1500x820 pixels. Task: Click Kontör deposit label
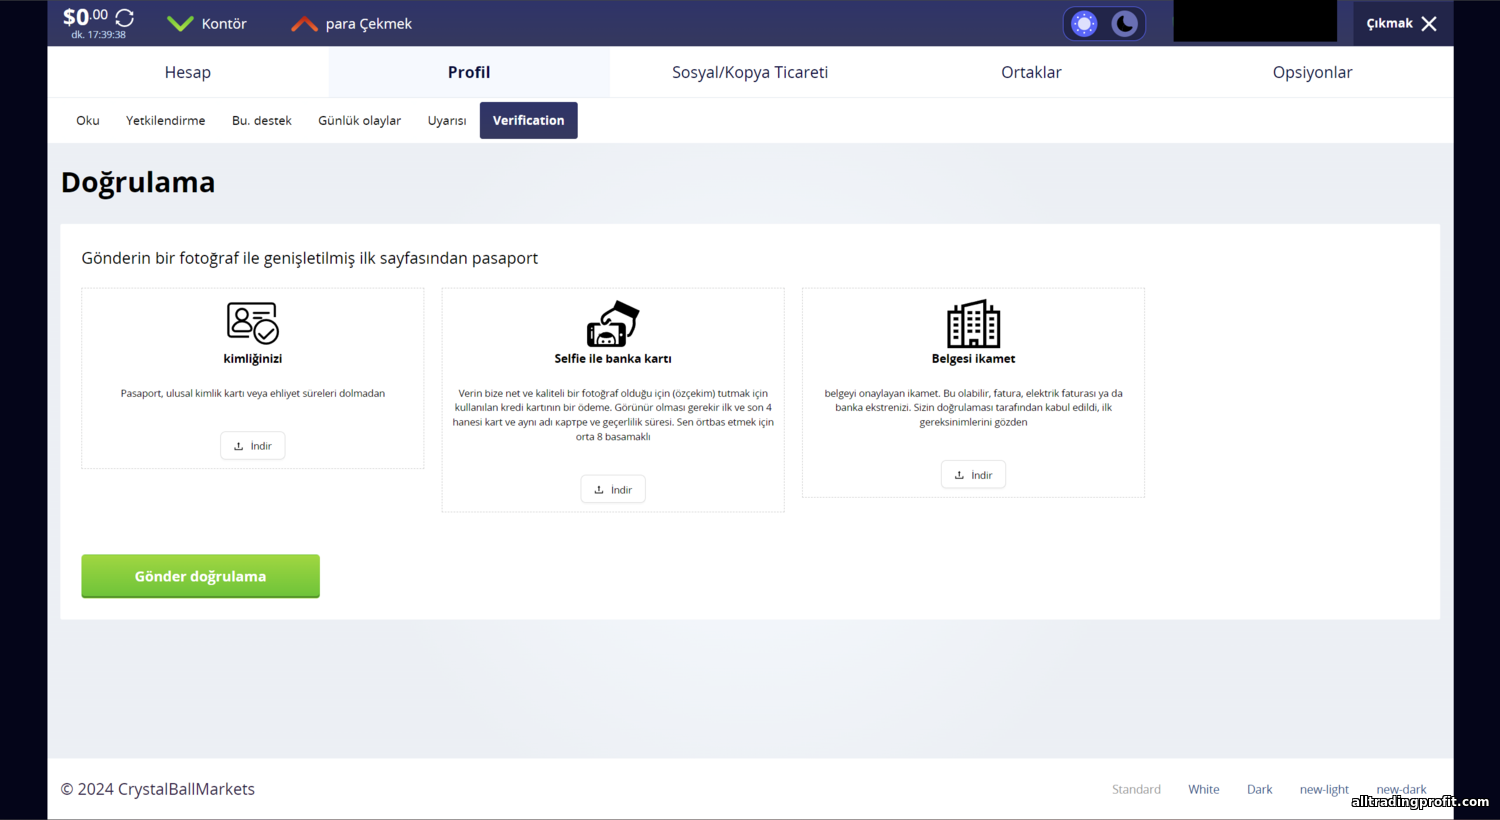224,24
